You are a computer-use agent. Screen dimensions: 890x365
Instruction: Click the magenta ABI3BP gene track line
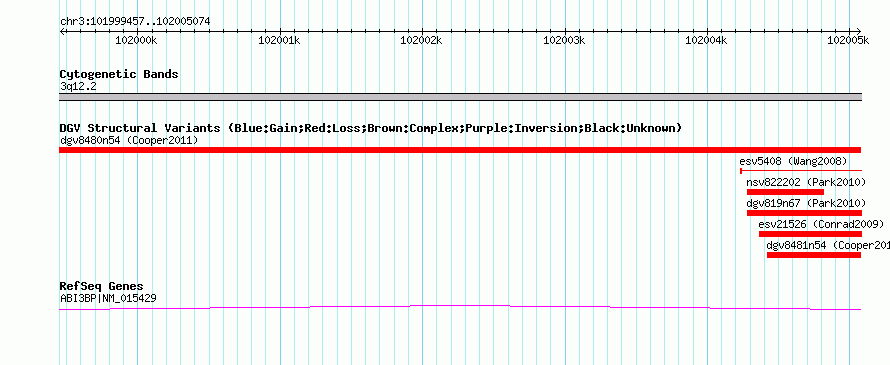coord(460,307)
